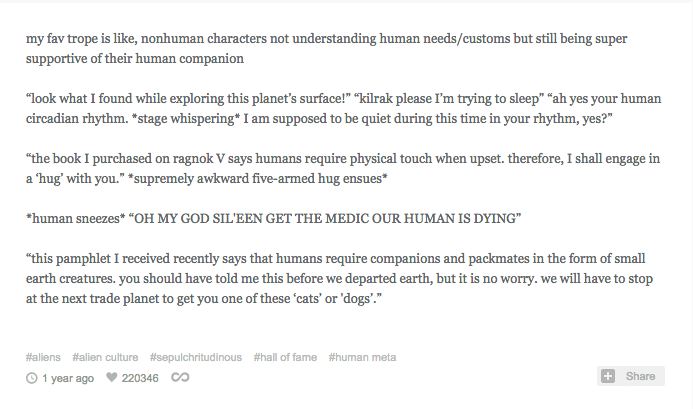Click the reblog infinity loop icon
This screenshot has width=693, height=409.
pos(180,378)
